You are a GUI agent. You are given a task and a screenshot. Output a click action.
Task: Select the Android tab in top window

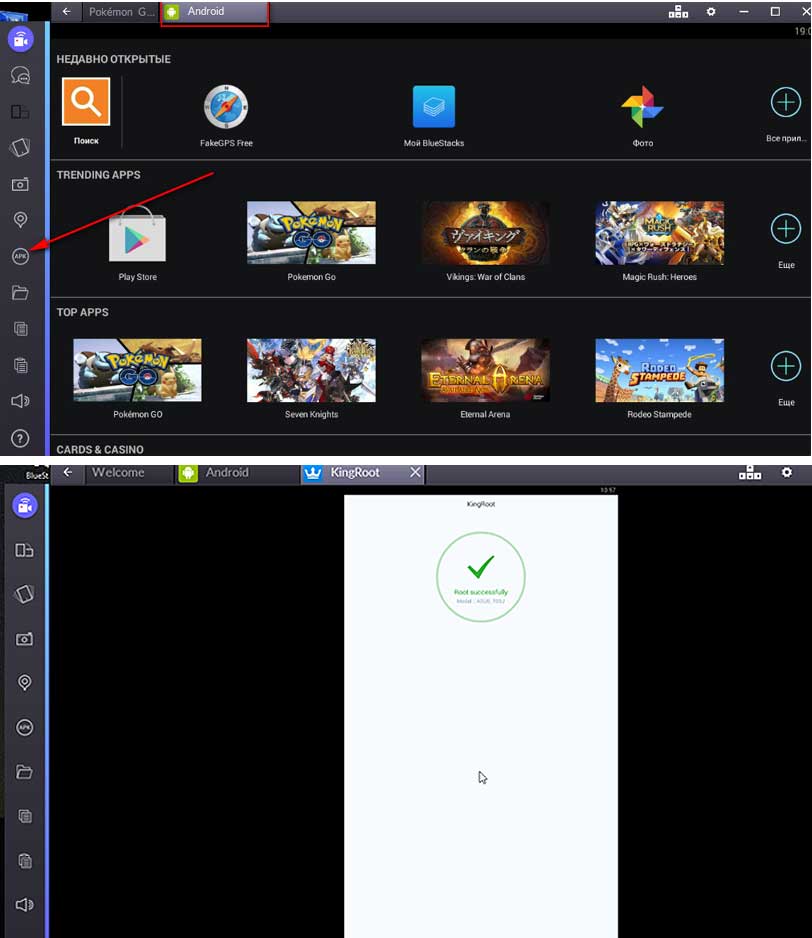coord(214,12)
